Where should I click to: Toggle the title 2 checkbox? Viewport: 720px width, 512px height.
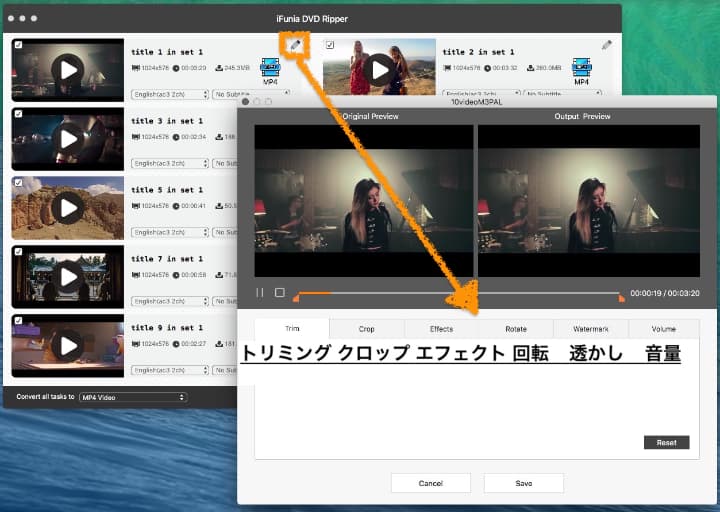330,45
